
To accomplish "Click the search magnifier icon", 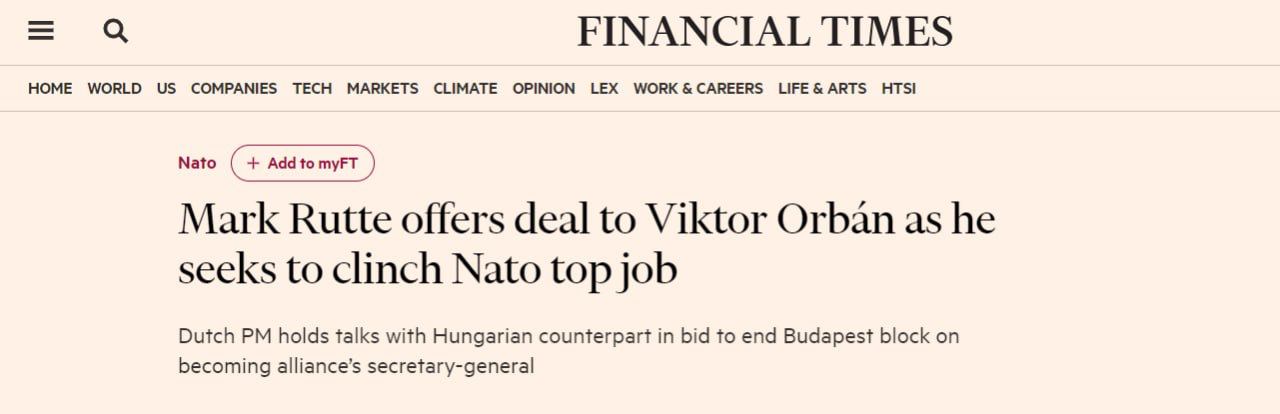I will [116, 32].
